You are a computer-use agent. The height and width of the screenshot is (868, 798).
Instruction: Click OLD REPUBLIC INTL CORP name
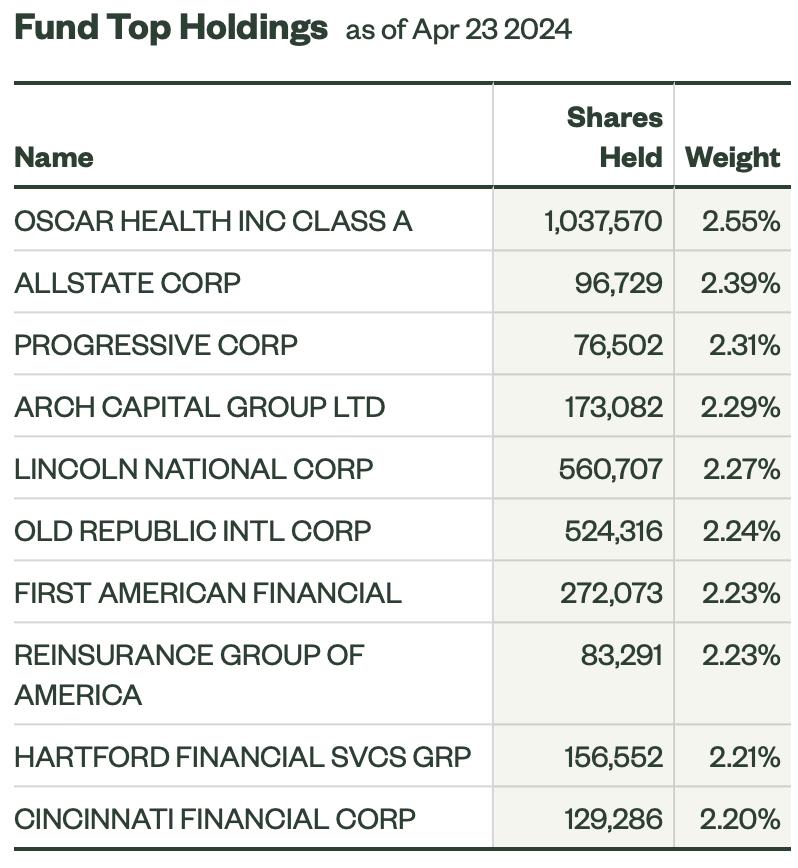[x=193, y=531]
